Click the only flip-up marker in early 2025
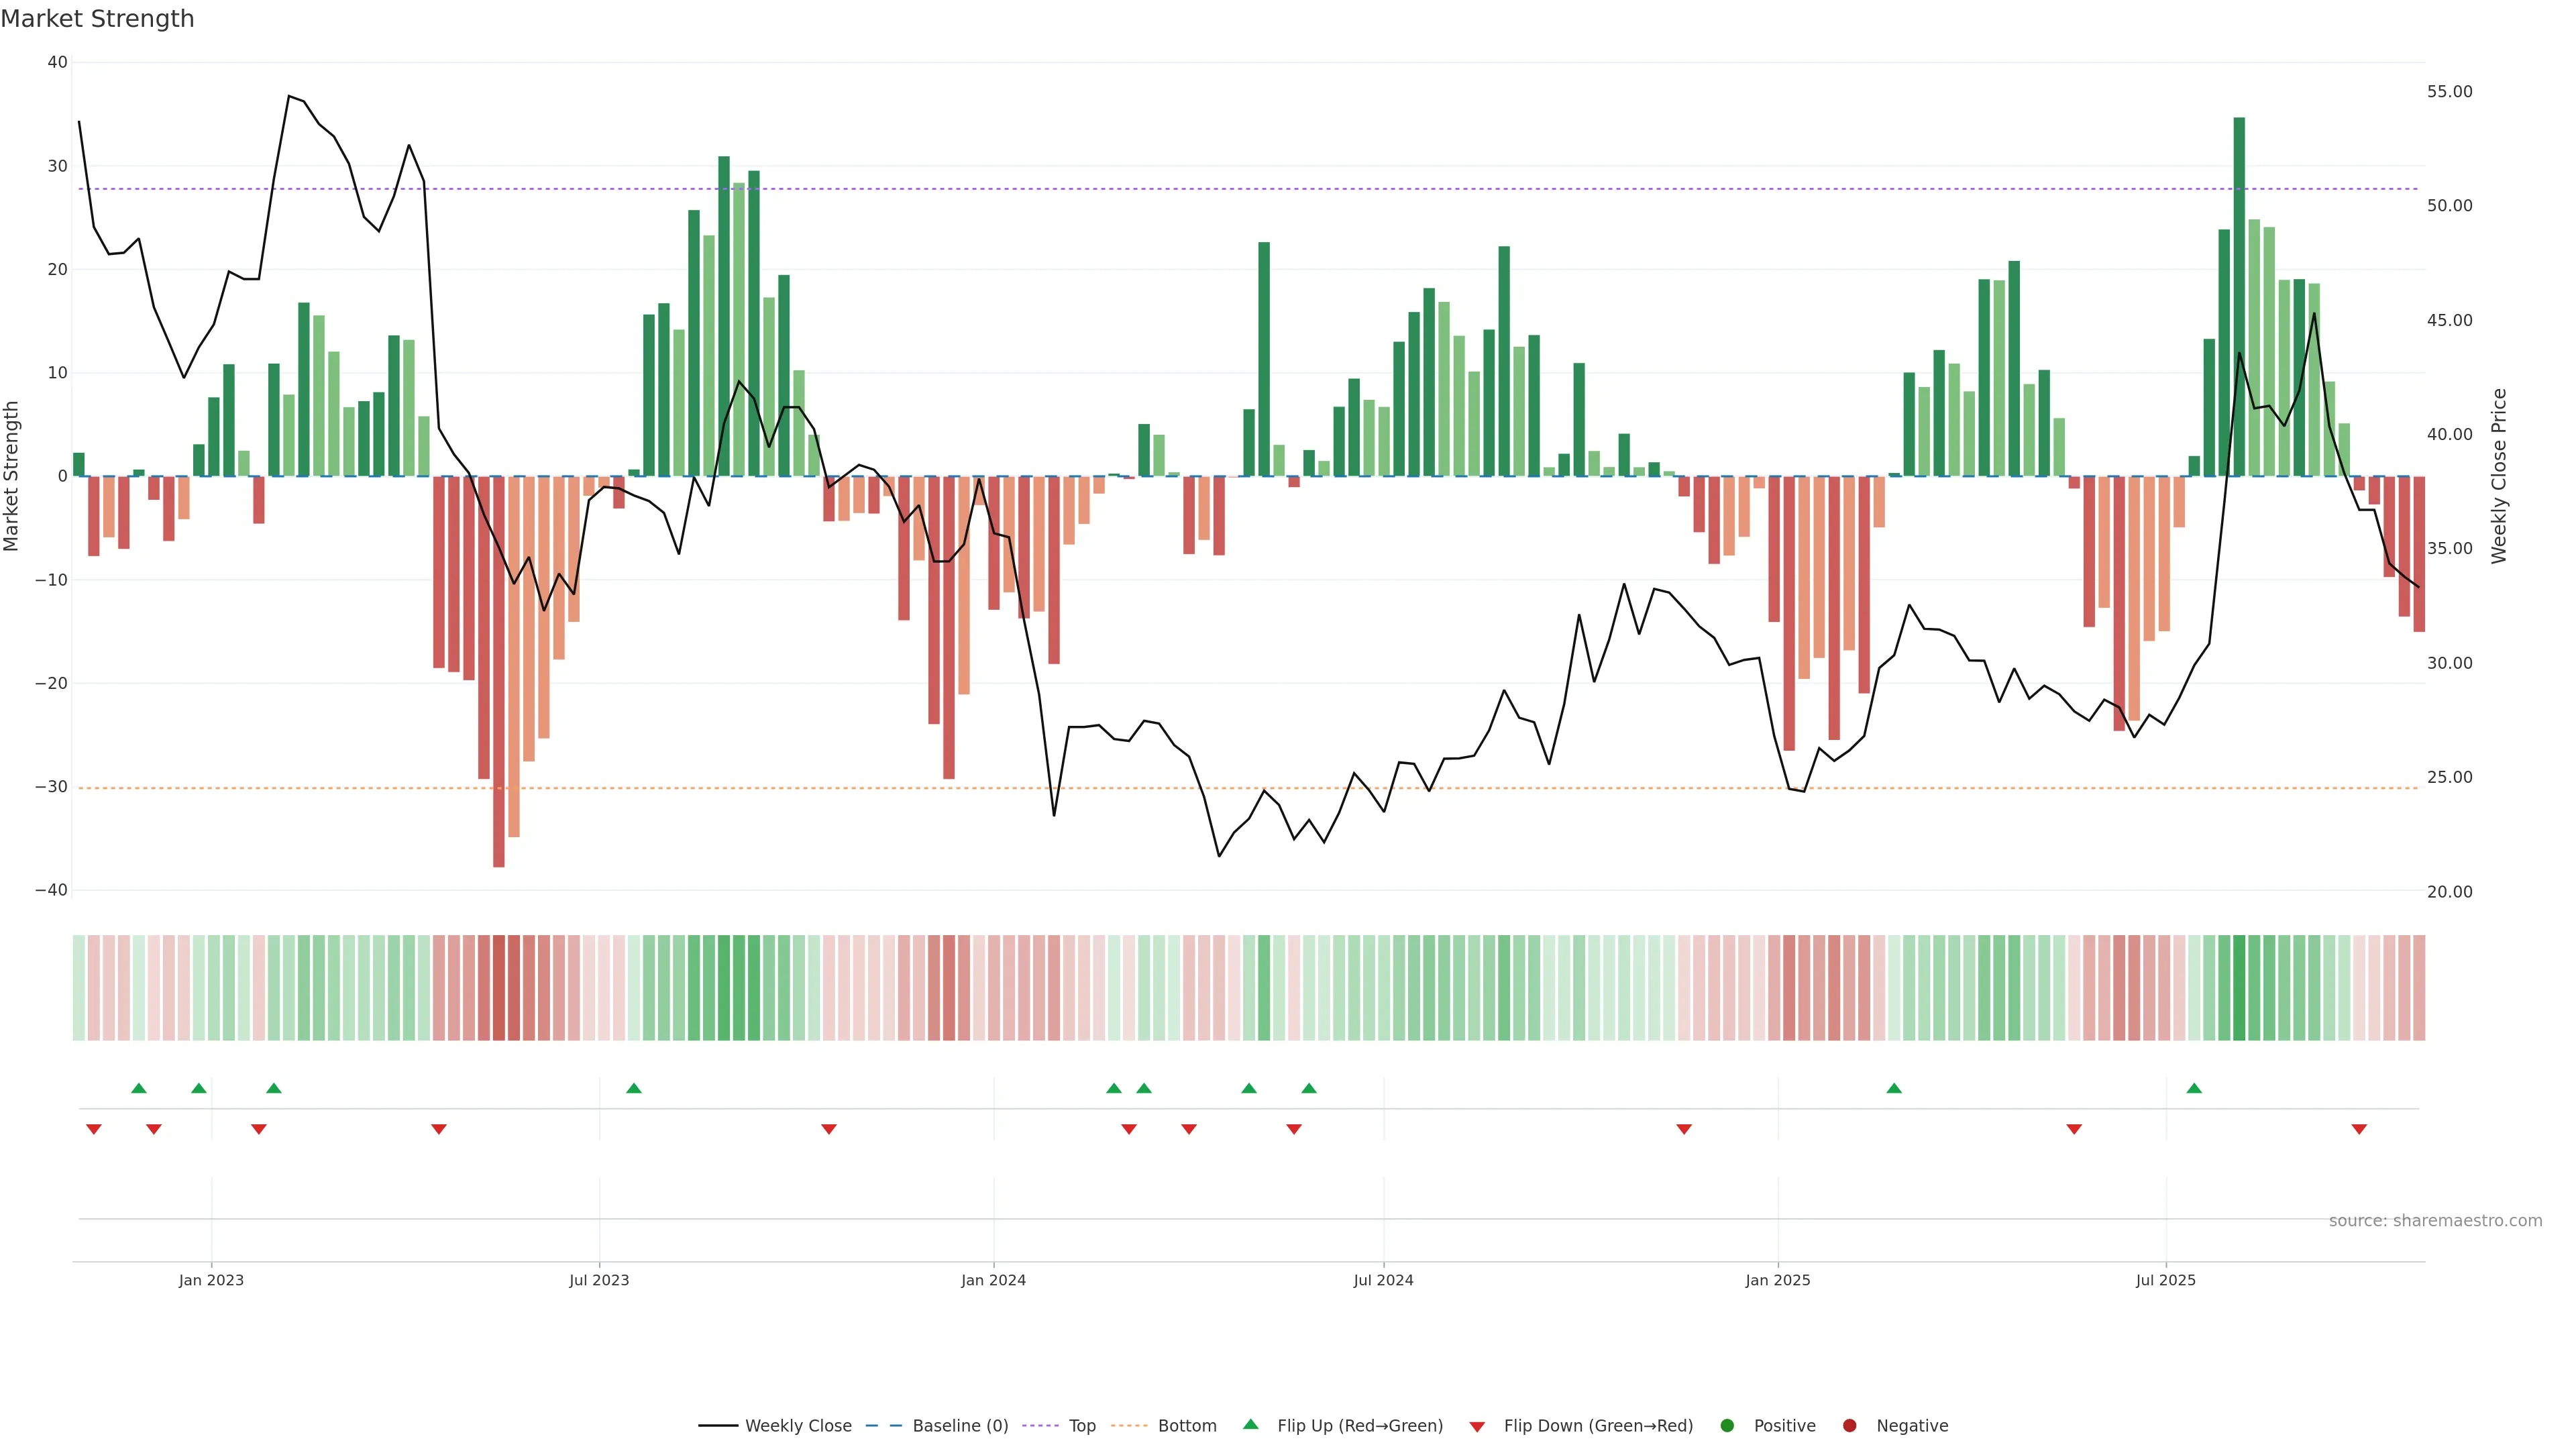This screenshot has width=2576, height=1449. (x=1894, y=1088)
